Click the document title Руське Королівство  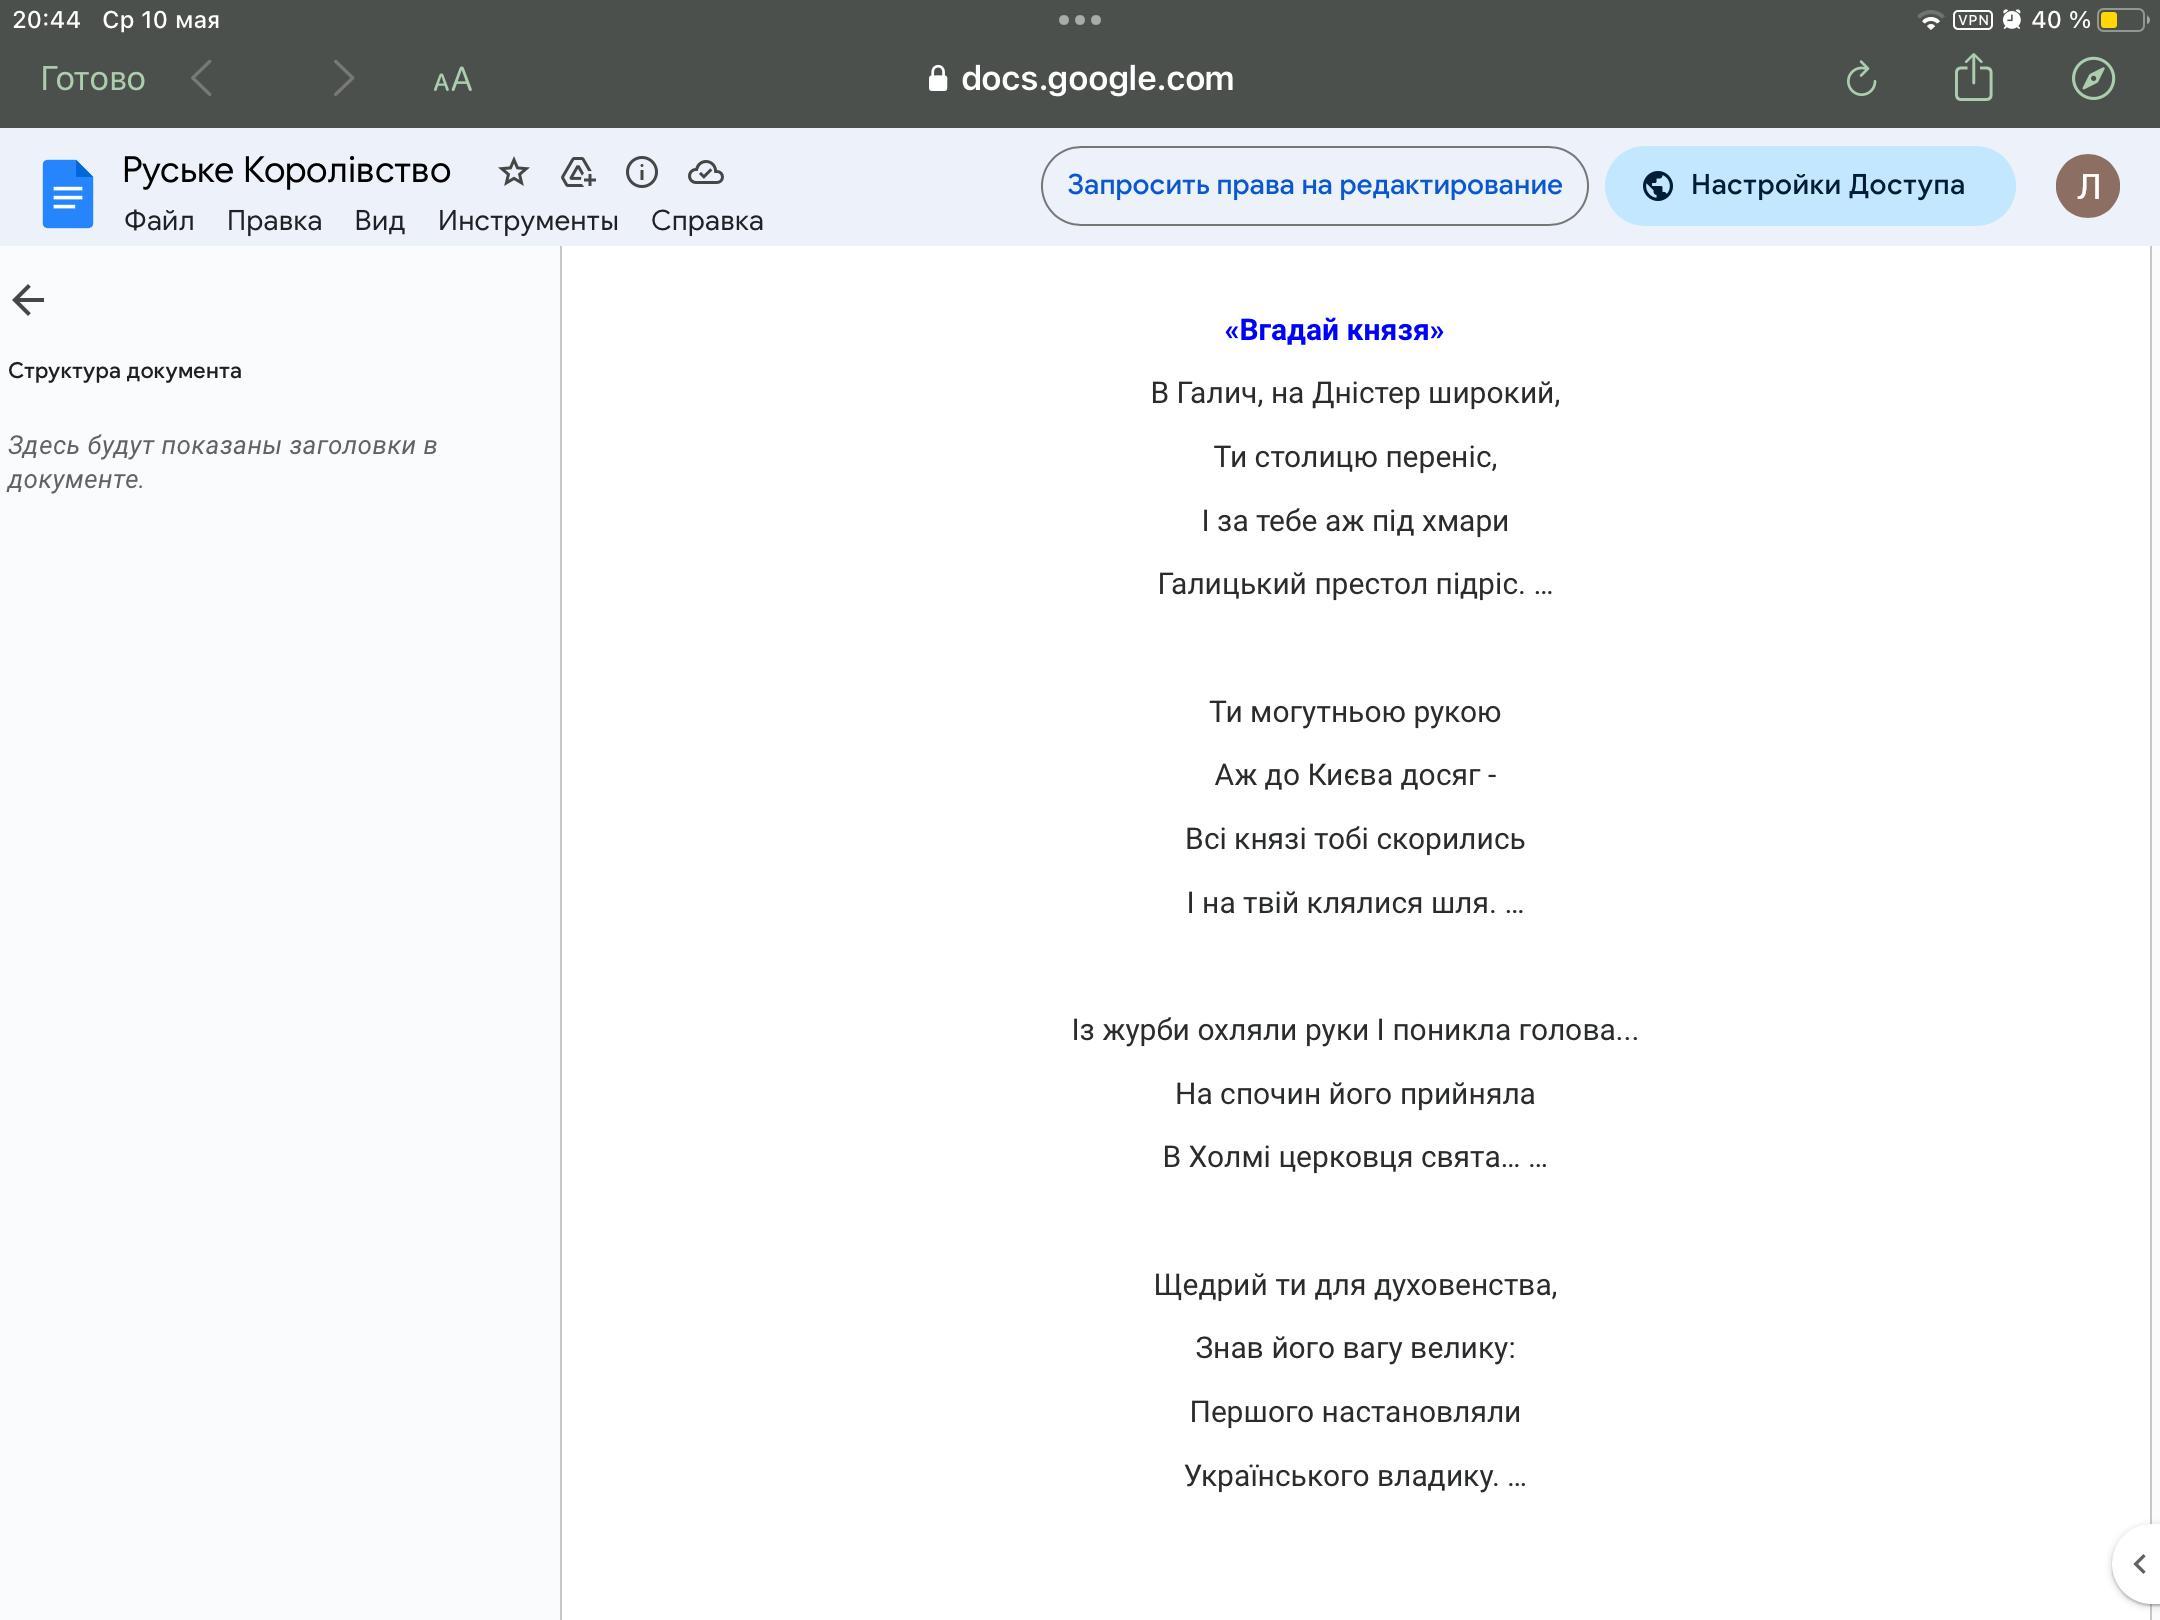point(287,171)
